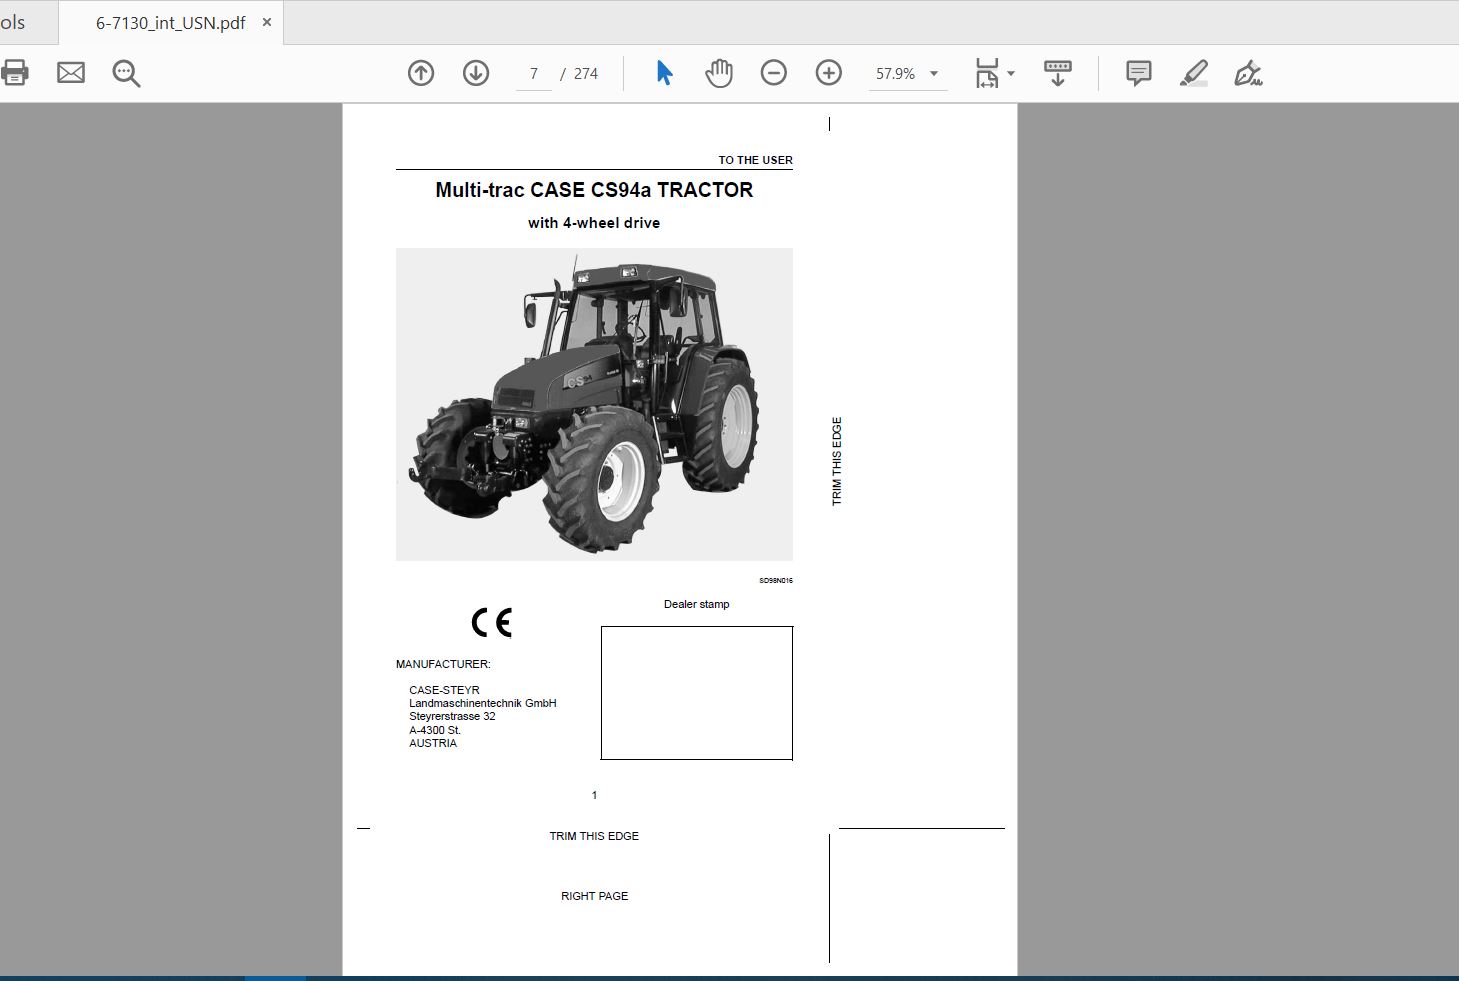The width and height of the screenshot is (1459, 981).
Task: Click the 'A-4300 St.' address line
Action: 435,730
